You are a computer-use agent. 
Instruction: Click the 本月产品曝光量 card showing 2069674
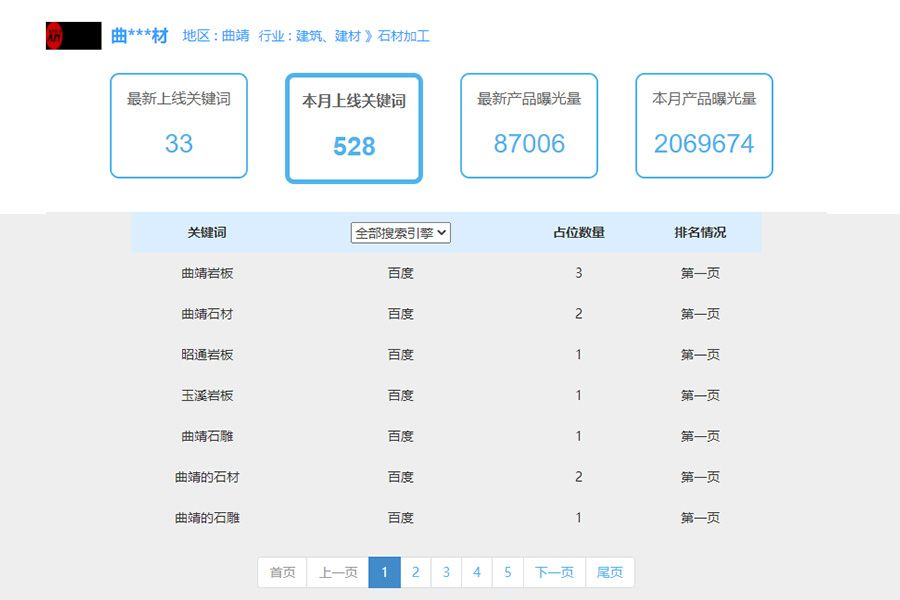pyautogui.click(x=704, y=125)
